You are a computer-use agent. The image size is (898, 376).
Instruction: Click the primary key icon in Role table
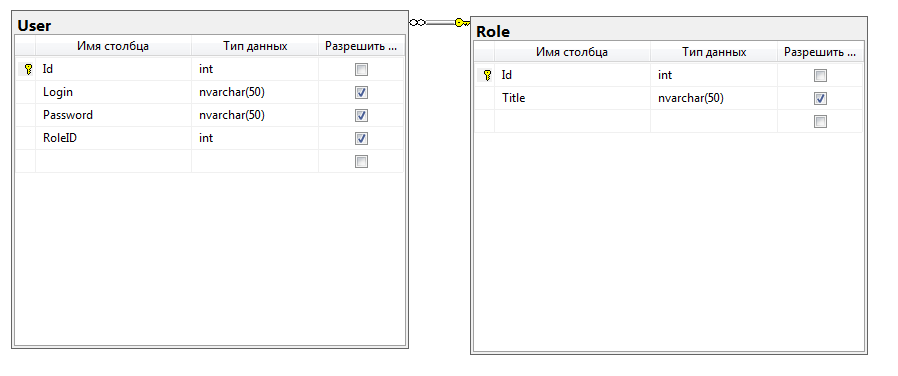click(x=487, y=75)
